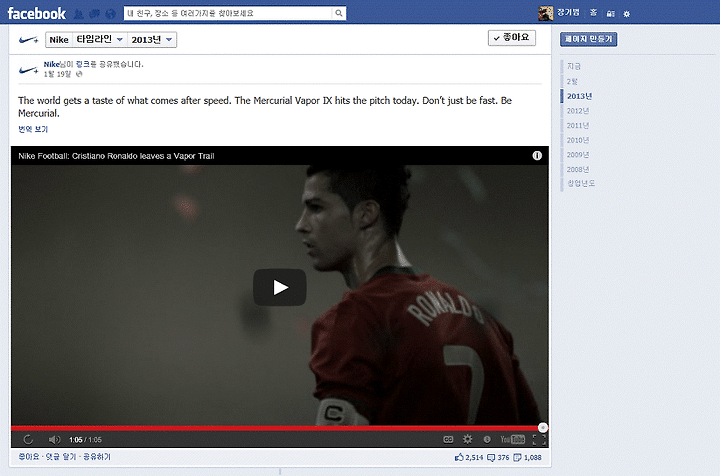The height and width of the screenshot is (476, 720).
Task: Click the Nike page name button
Action: point(59,39)
